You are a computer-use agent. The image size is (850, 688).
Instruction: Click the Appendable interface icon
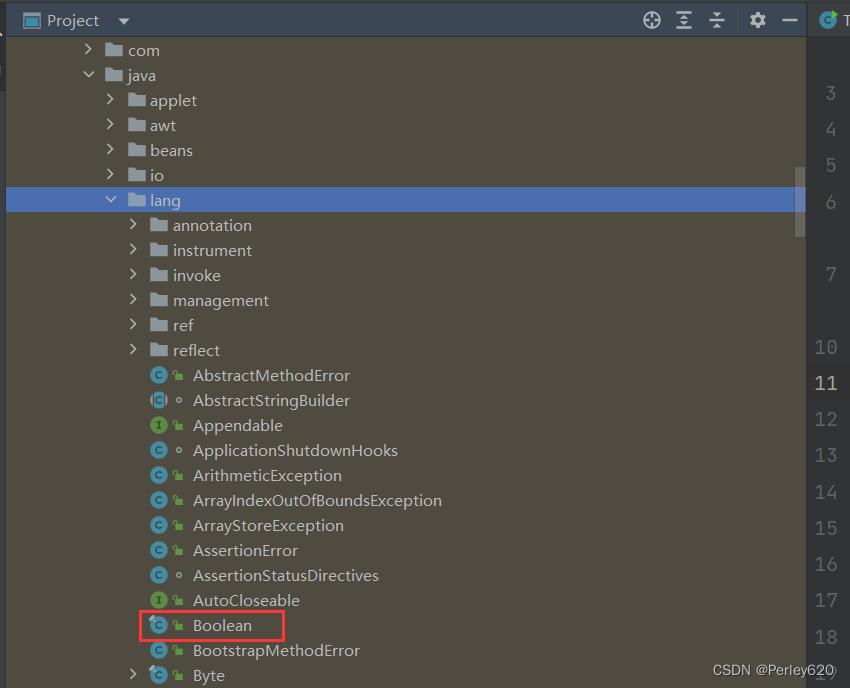coord(158,425)
